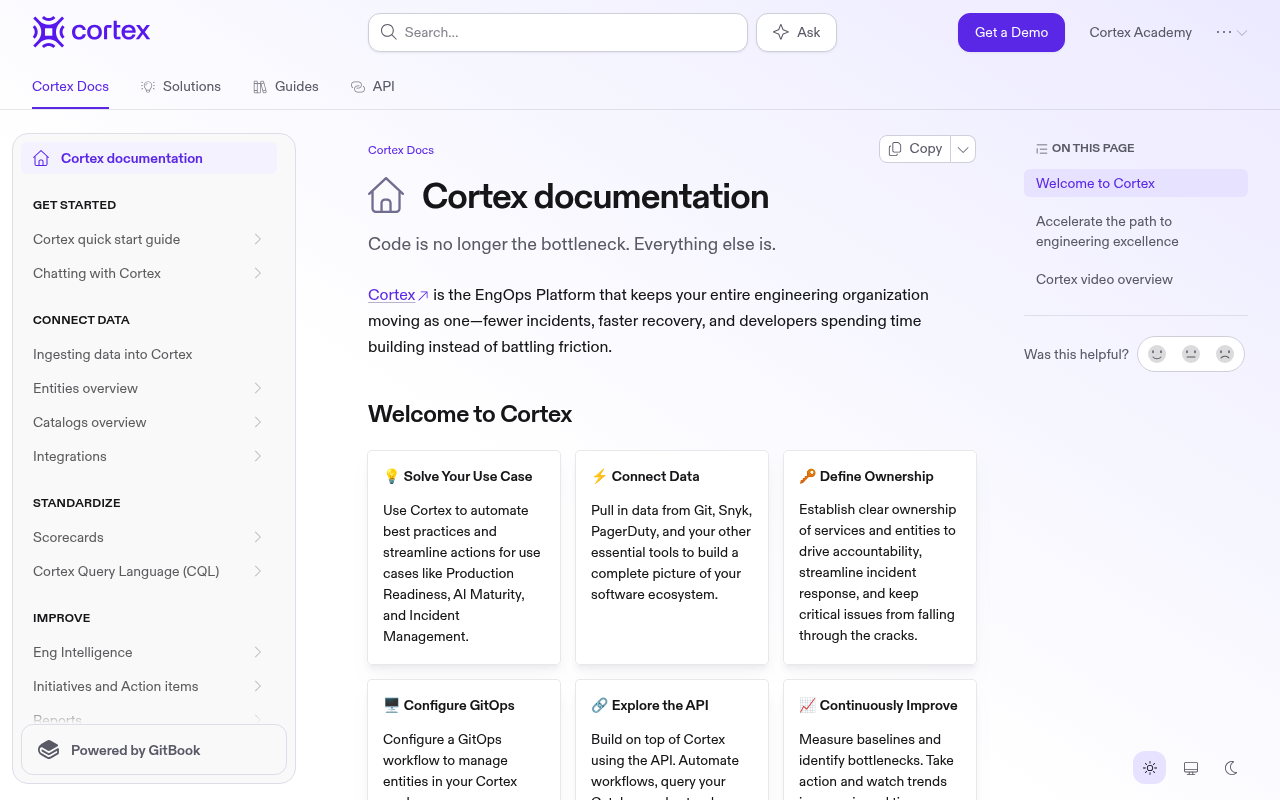Click the GitBook logo icon
The image size is (1280, 800).
point(48,750)
